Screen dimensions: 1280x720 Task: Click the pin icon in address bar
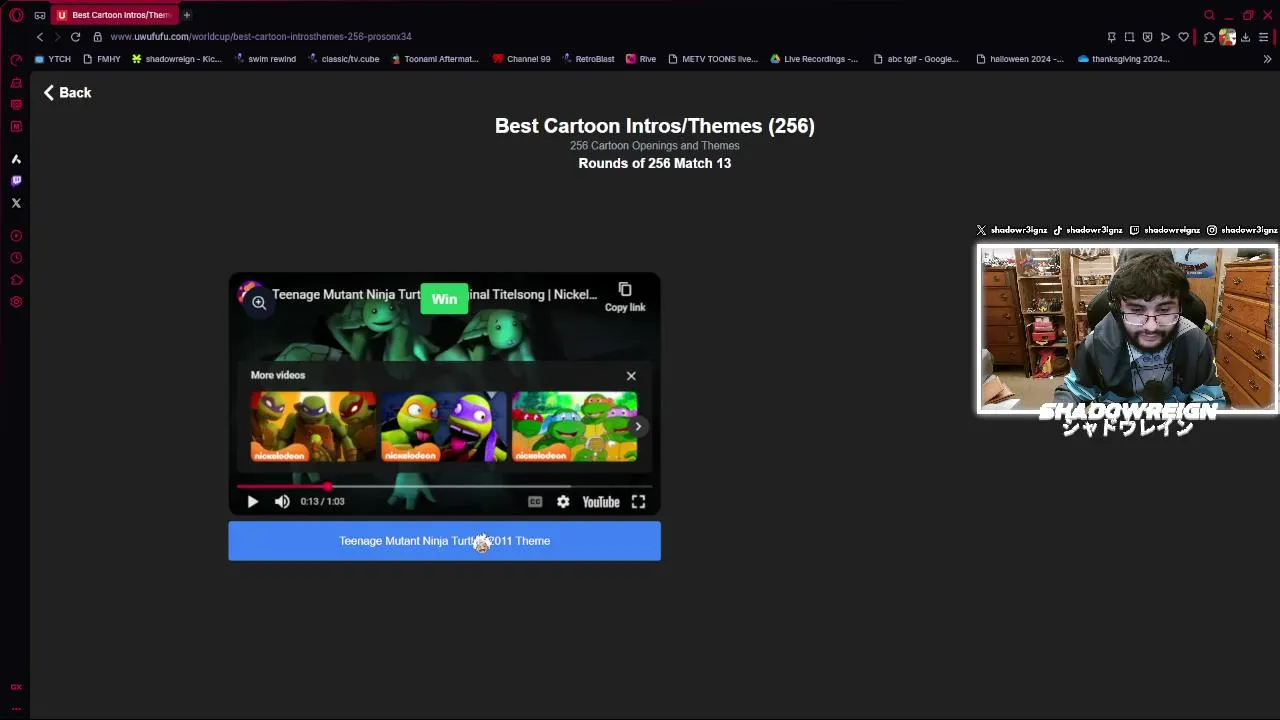1111,37
